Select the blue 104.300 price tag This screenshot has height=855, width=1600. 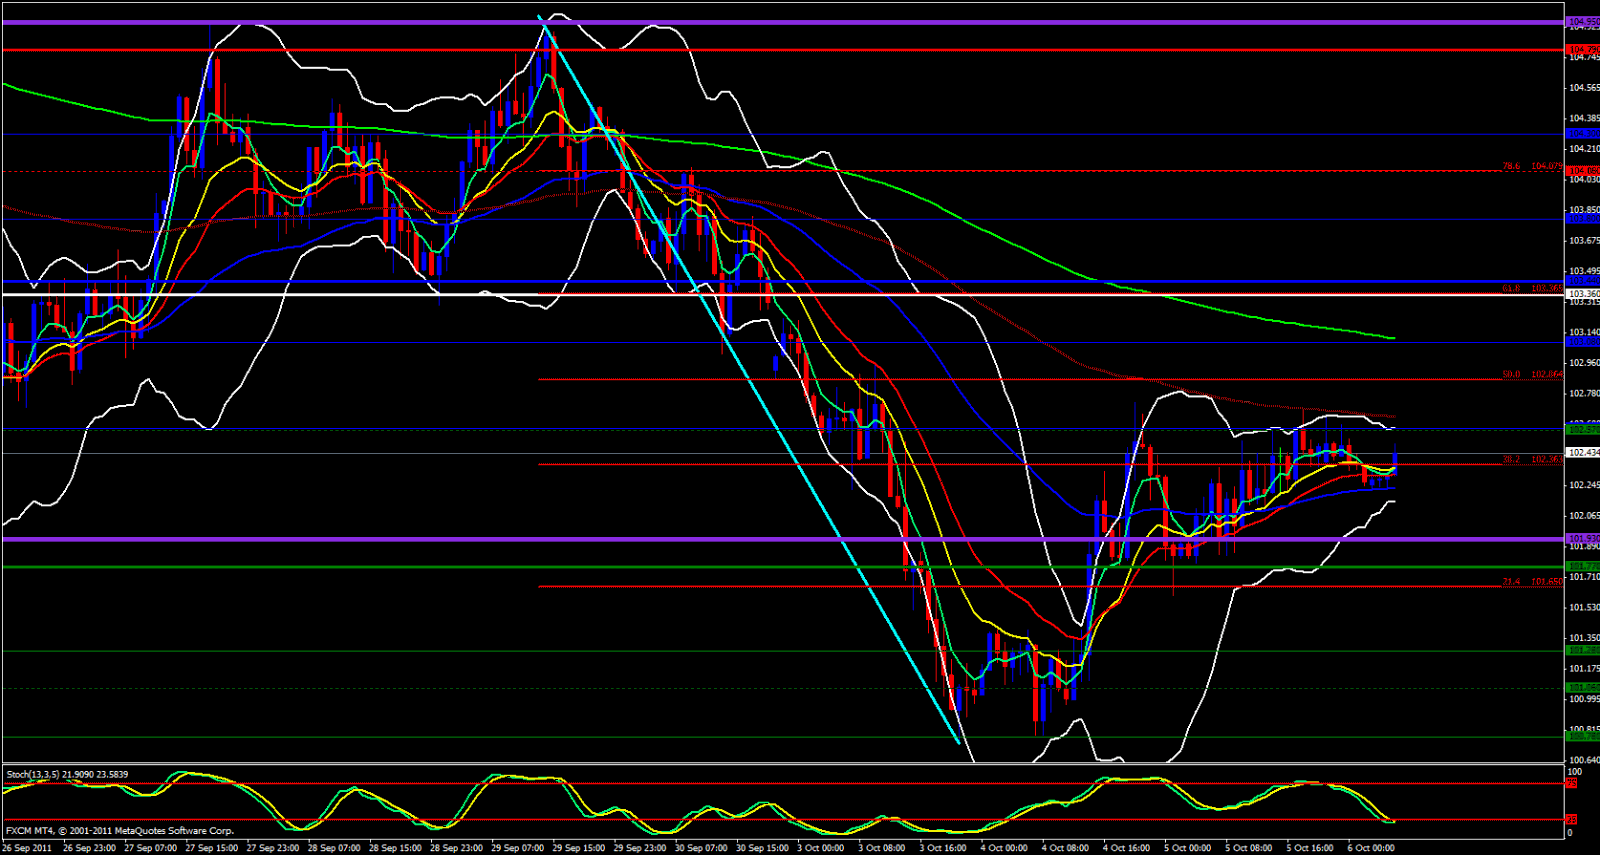[1583, 134]
